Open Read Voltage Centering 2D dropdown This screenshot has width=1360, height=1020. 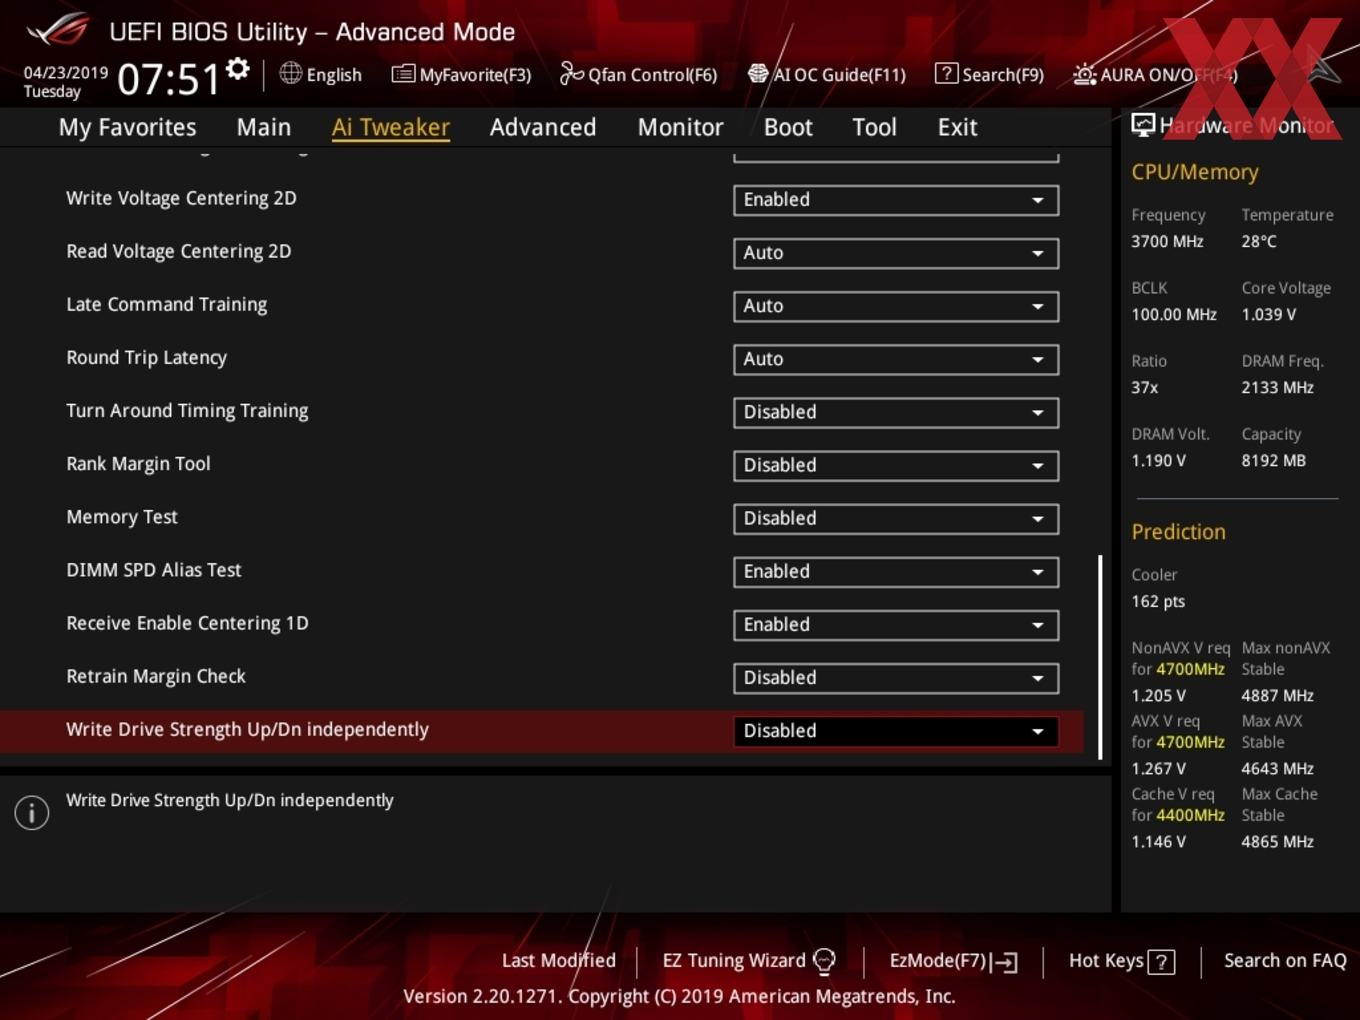896,253
